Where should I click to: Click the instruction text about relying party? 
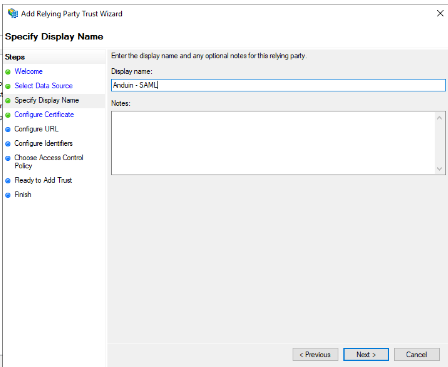[208, 56]
